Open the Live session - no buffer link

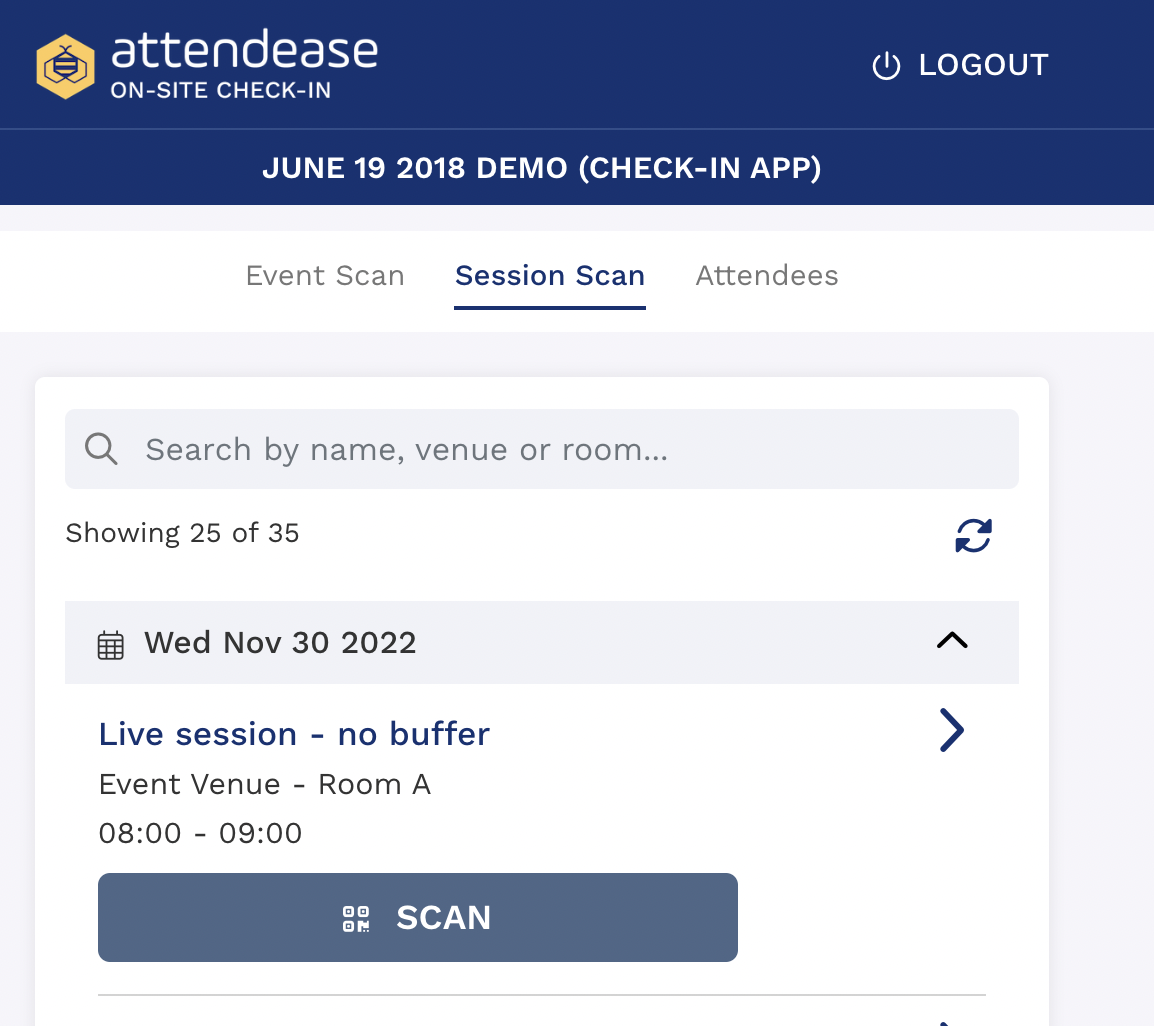294,733
